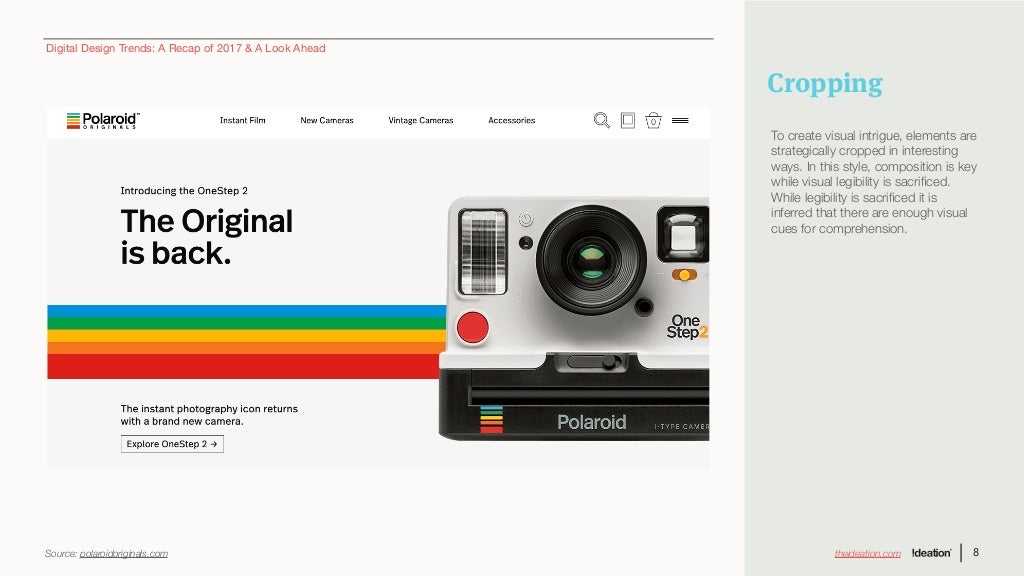
Task: Select the 'Digital Design Trends' header text
Action: coord(185,48)
